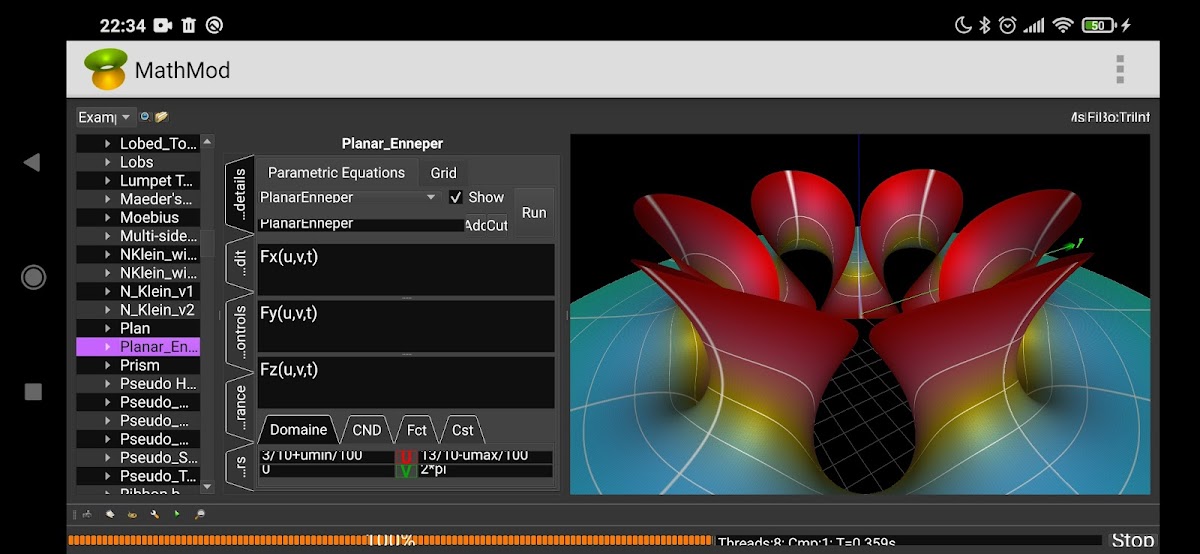Screen dimensions: 1200x554
Task: Toggle the green V parameter button
Action: [406, 470]
